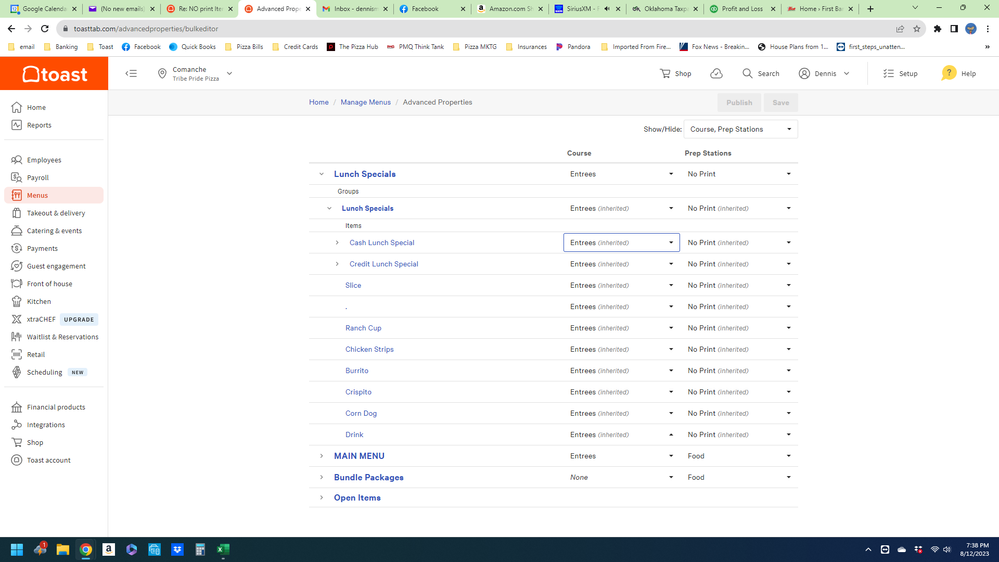Viewport: 999px width, 562px height.
Task: Open the Course dropdown for Cash Lunch Special
Action: tap(621, 243)
